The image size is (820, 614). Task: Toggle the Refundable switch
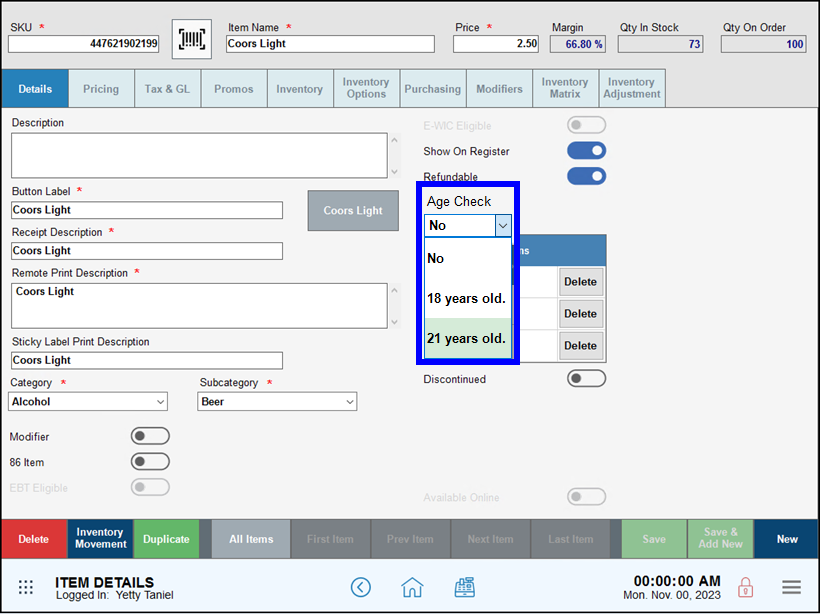coord(586,176)
